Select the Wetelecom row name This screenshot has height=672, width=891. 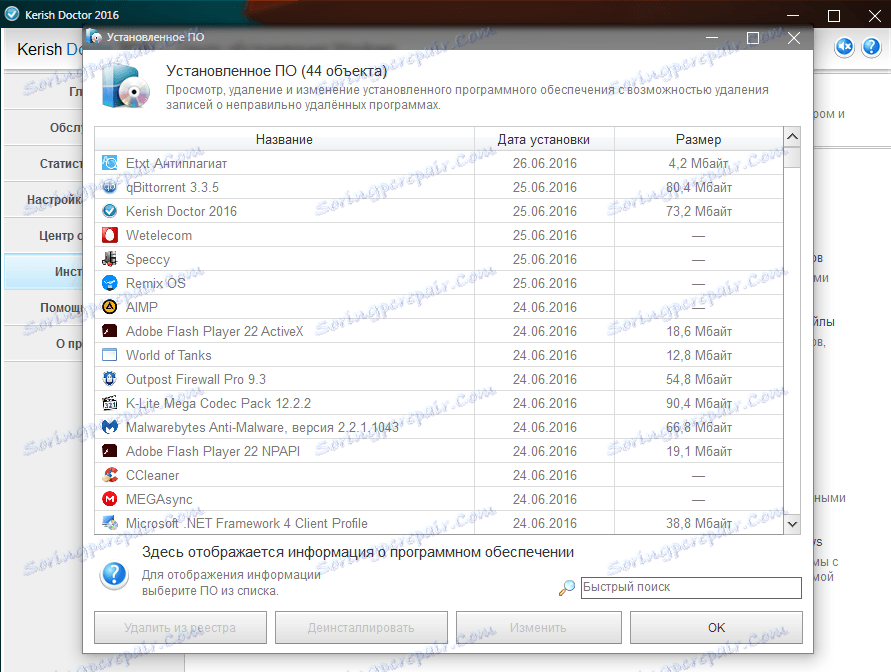tap(159, 235)
